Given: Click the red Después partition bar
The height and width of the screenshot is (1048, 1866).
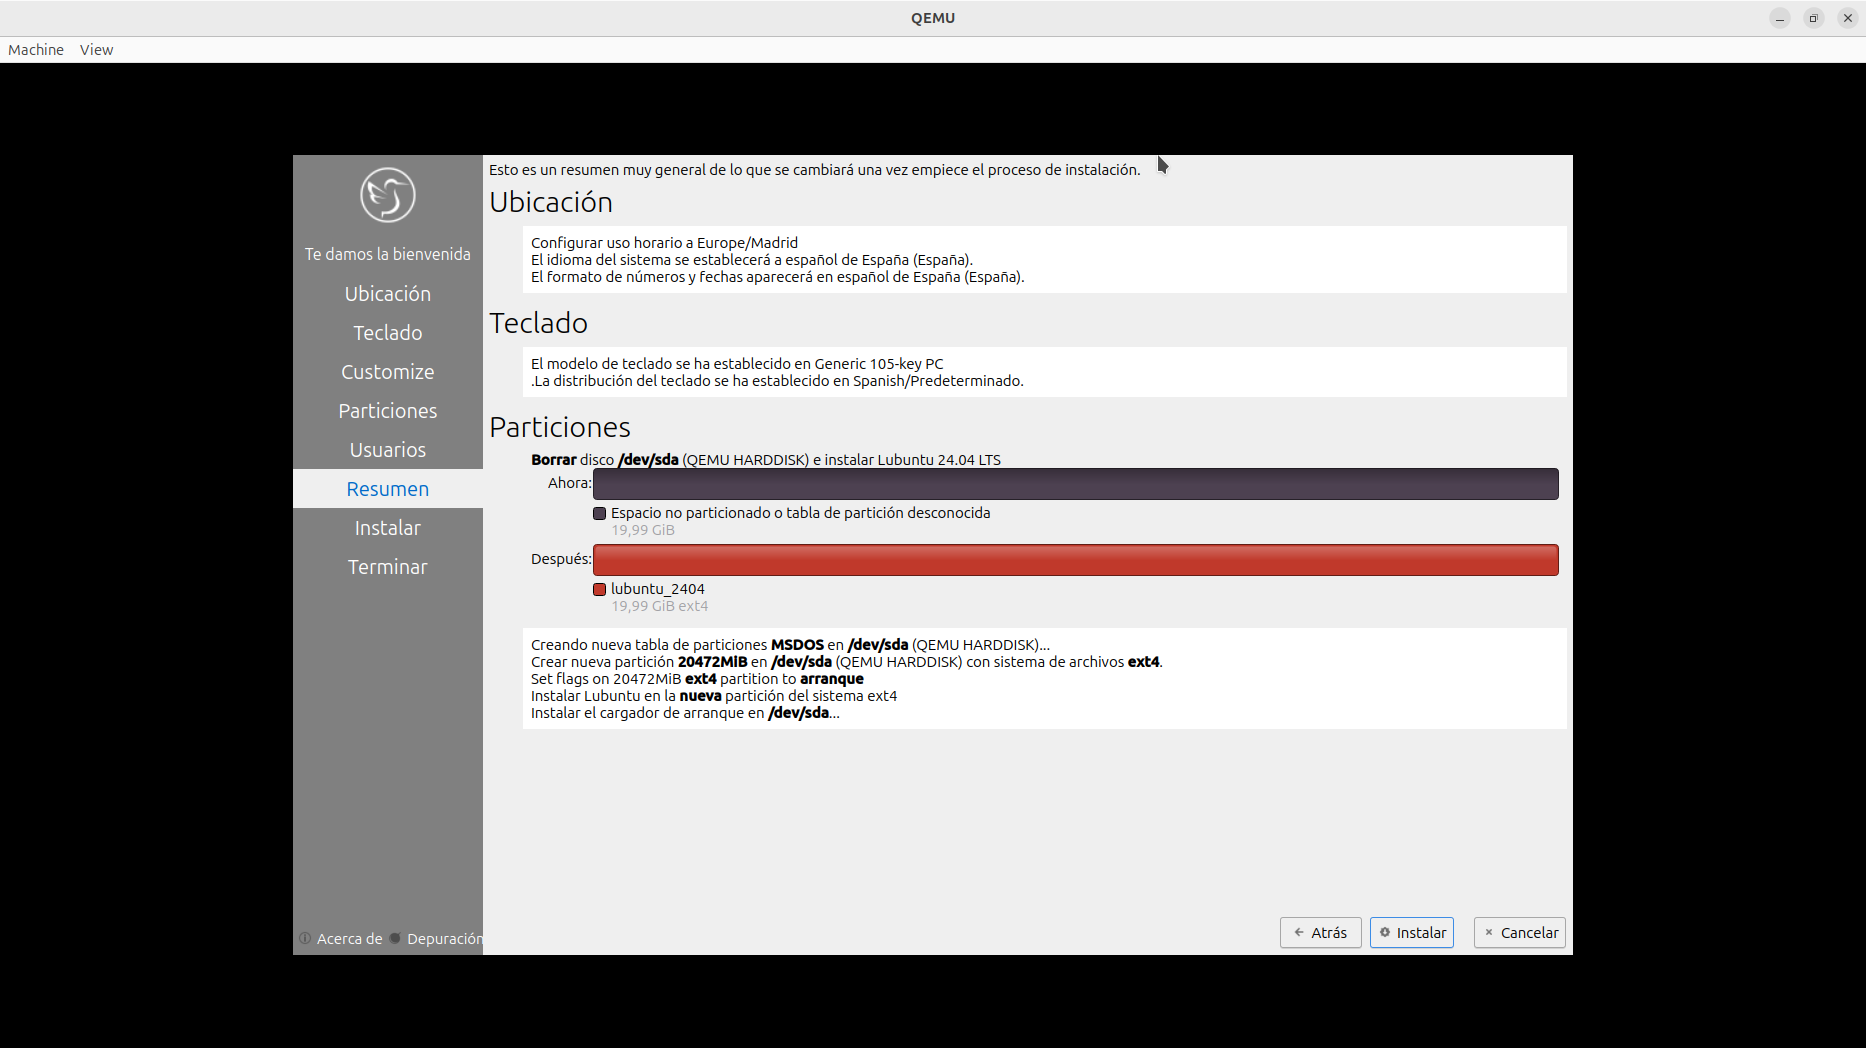Looking at the screenshot, I should point(1076,560).
